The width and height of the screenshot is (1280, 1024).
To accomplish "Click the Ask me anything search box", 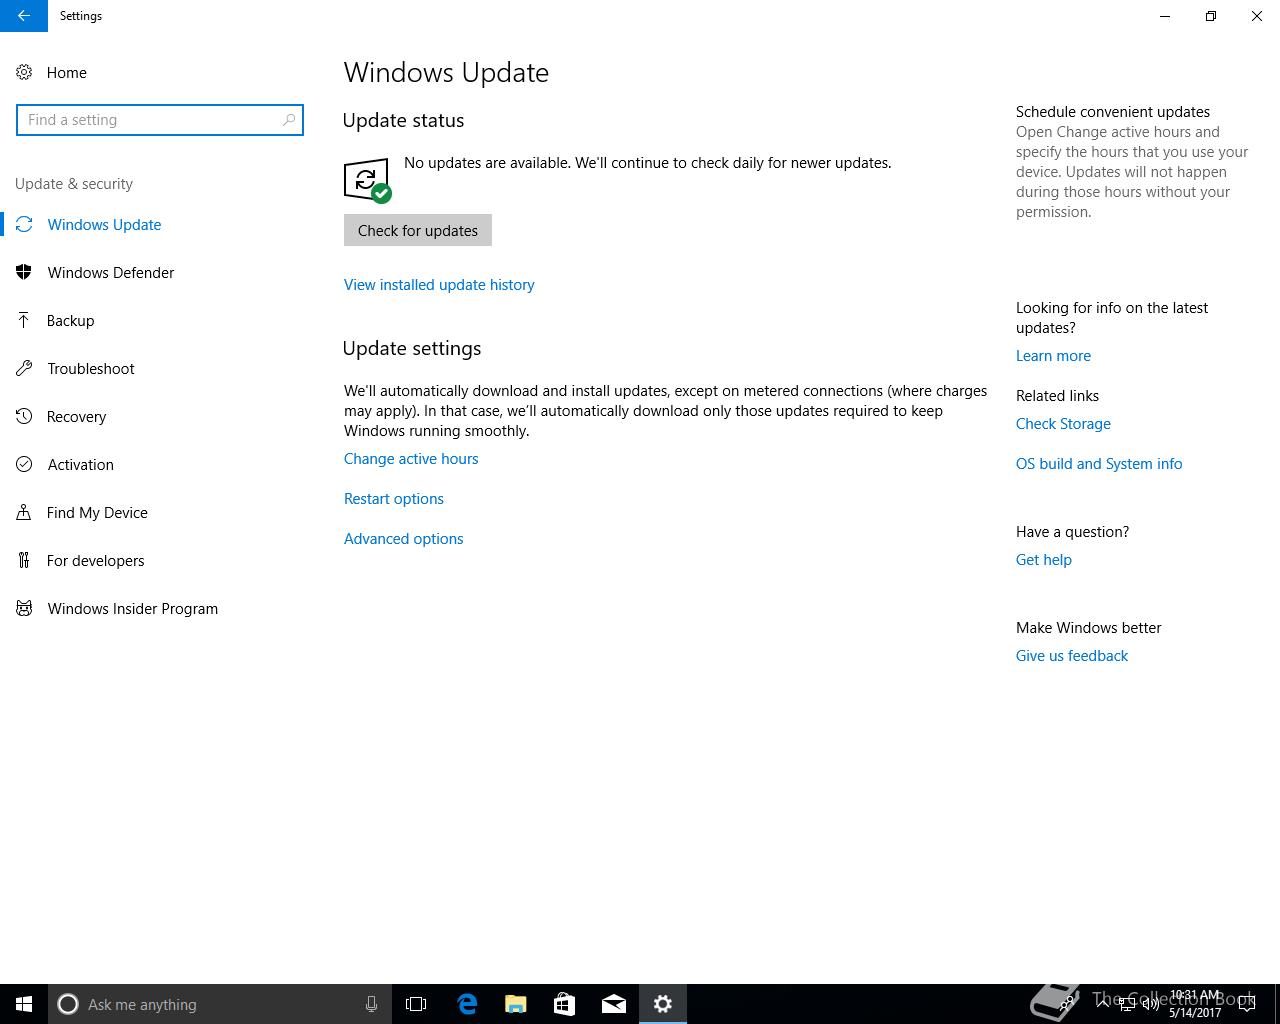I will (220, 1004).
